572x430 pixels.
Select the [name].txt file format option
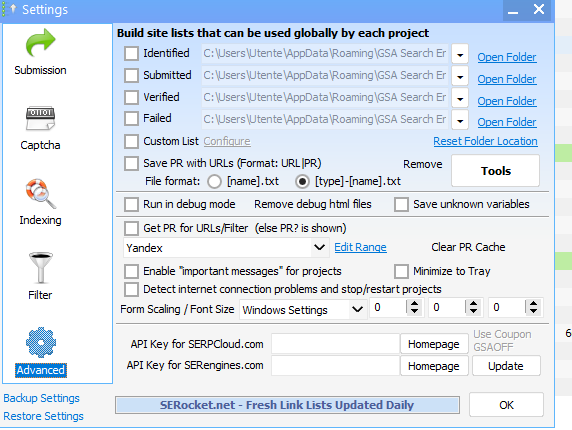point(214,181)
